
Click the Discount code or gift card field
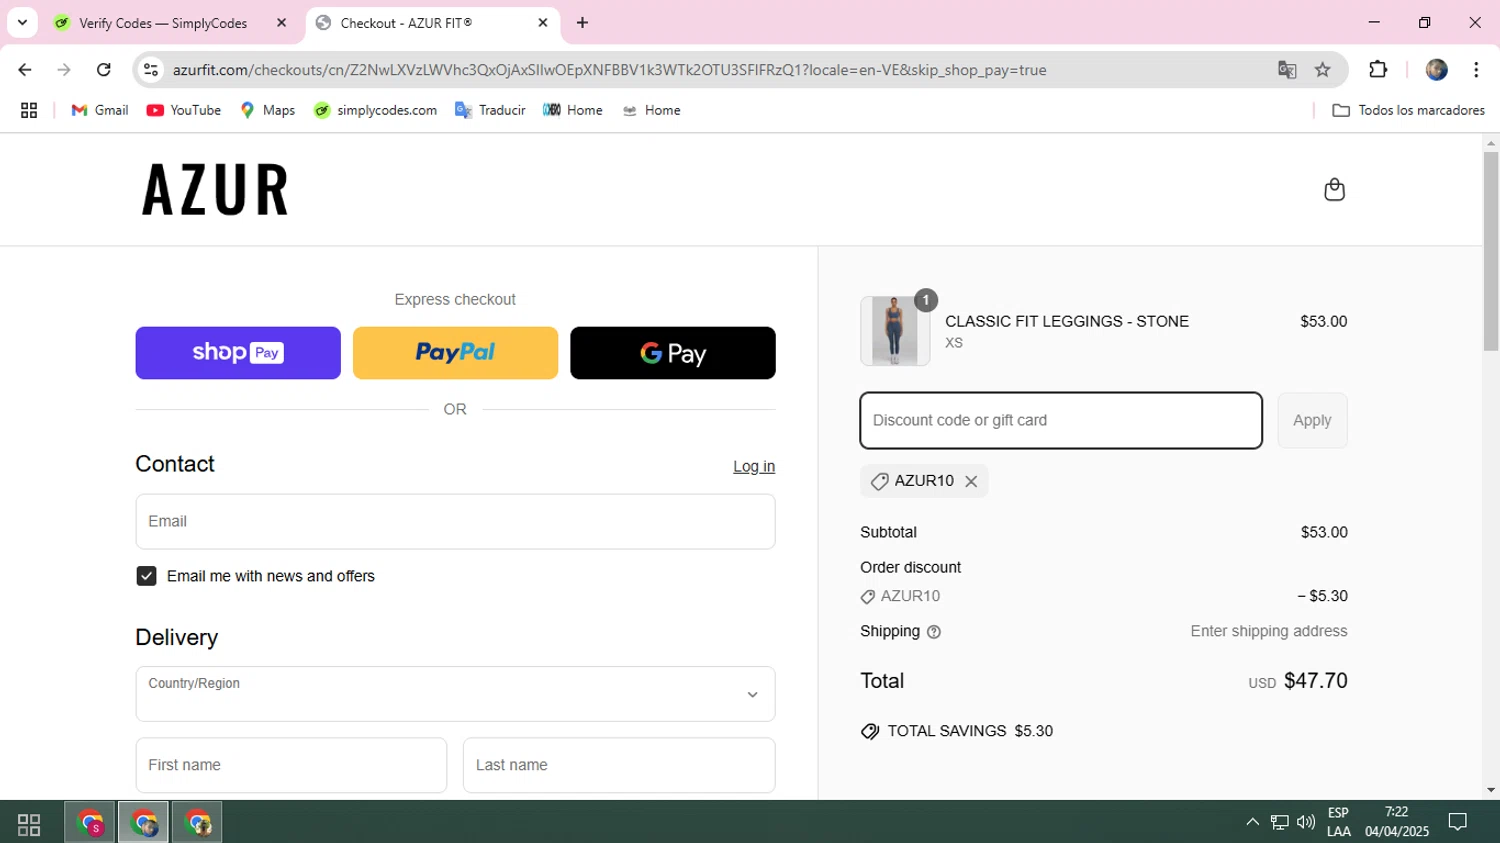tap(1061, 420)
